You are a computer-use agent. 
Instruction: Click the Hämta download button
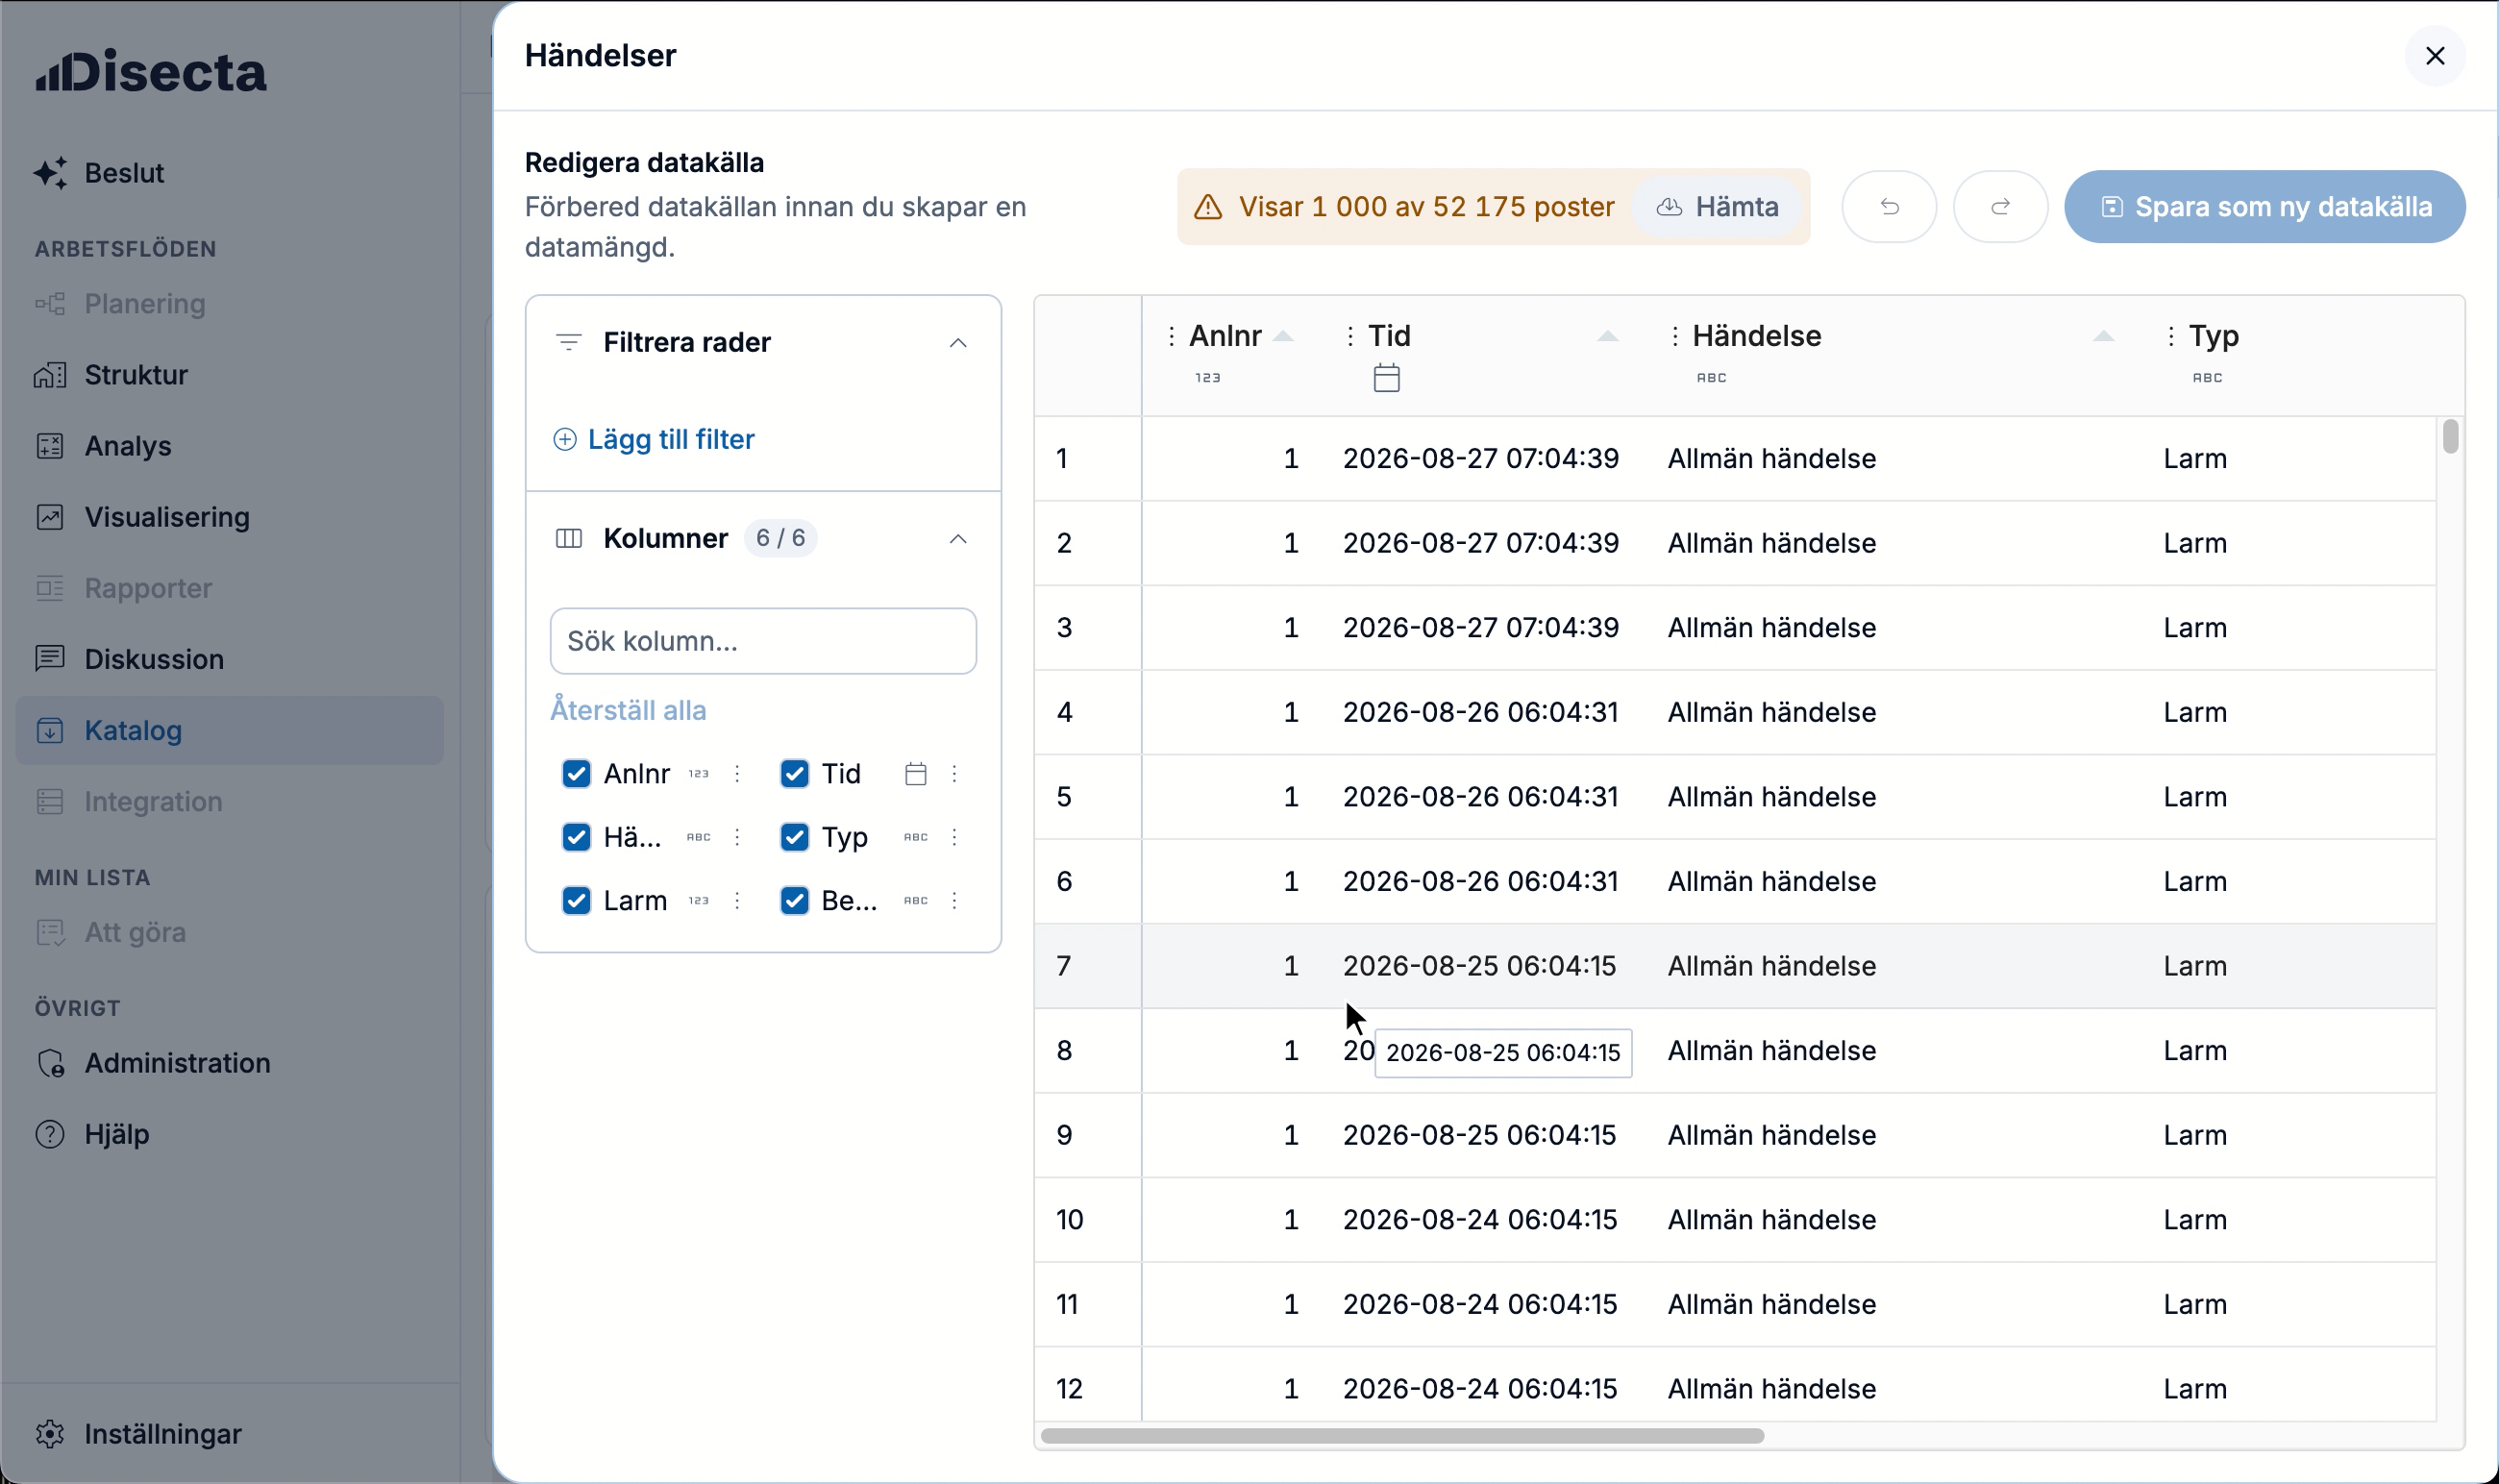[x=1717, y=206]
